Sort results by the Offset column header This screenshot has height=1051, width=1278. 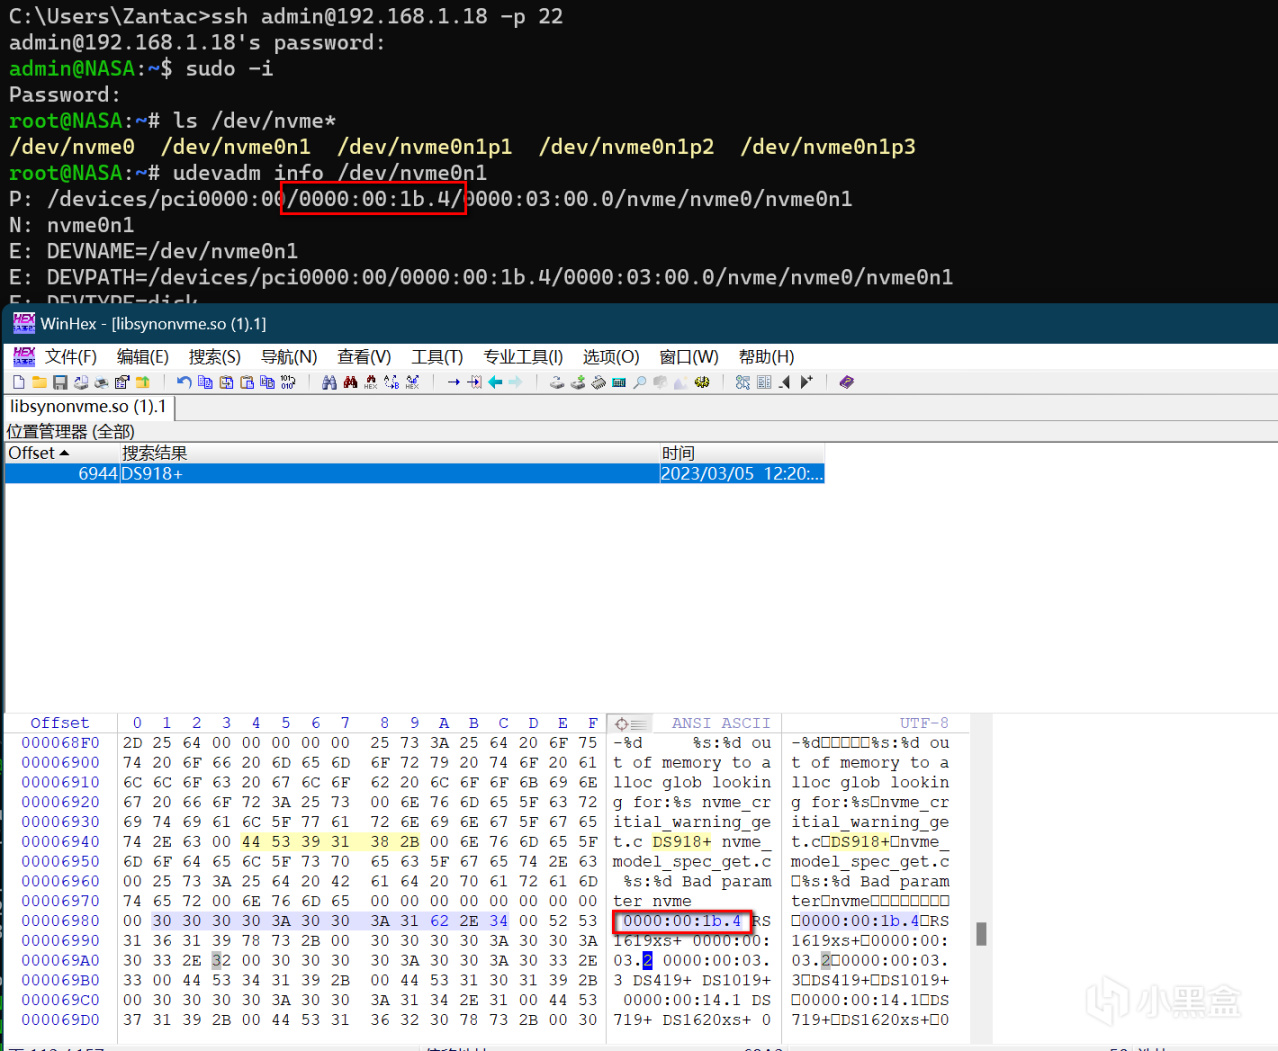pos(62,453)
